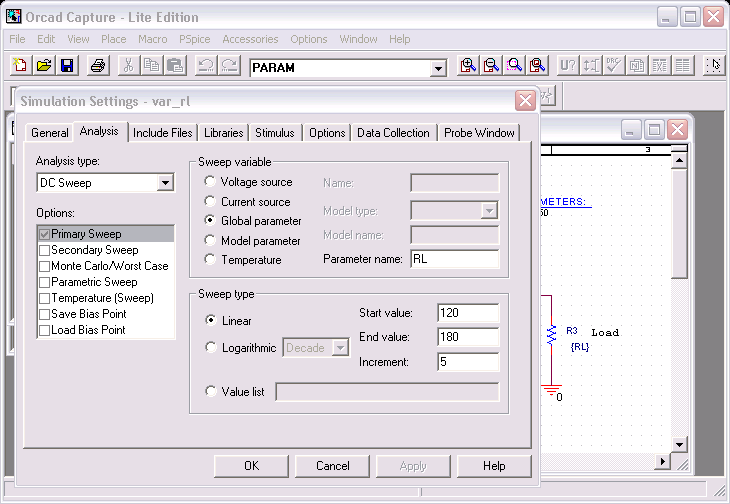Enable the Secondary Sweep option
Viewport: 730px width, 504px height.
[x=45, y=250]
